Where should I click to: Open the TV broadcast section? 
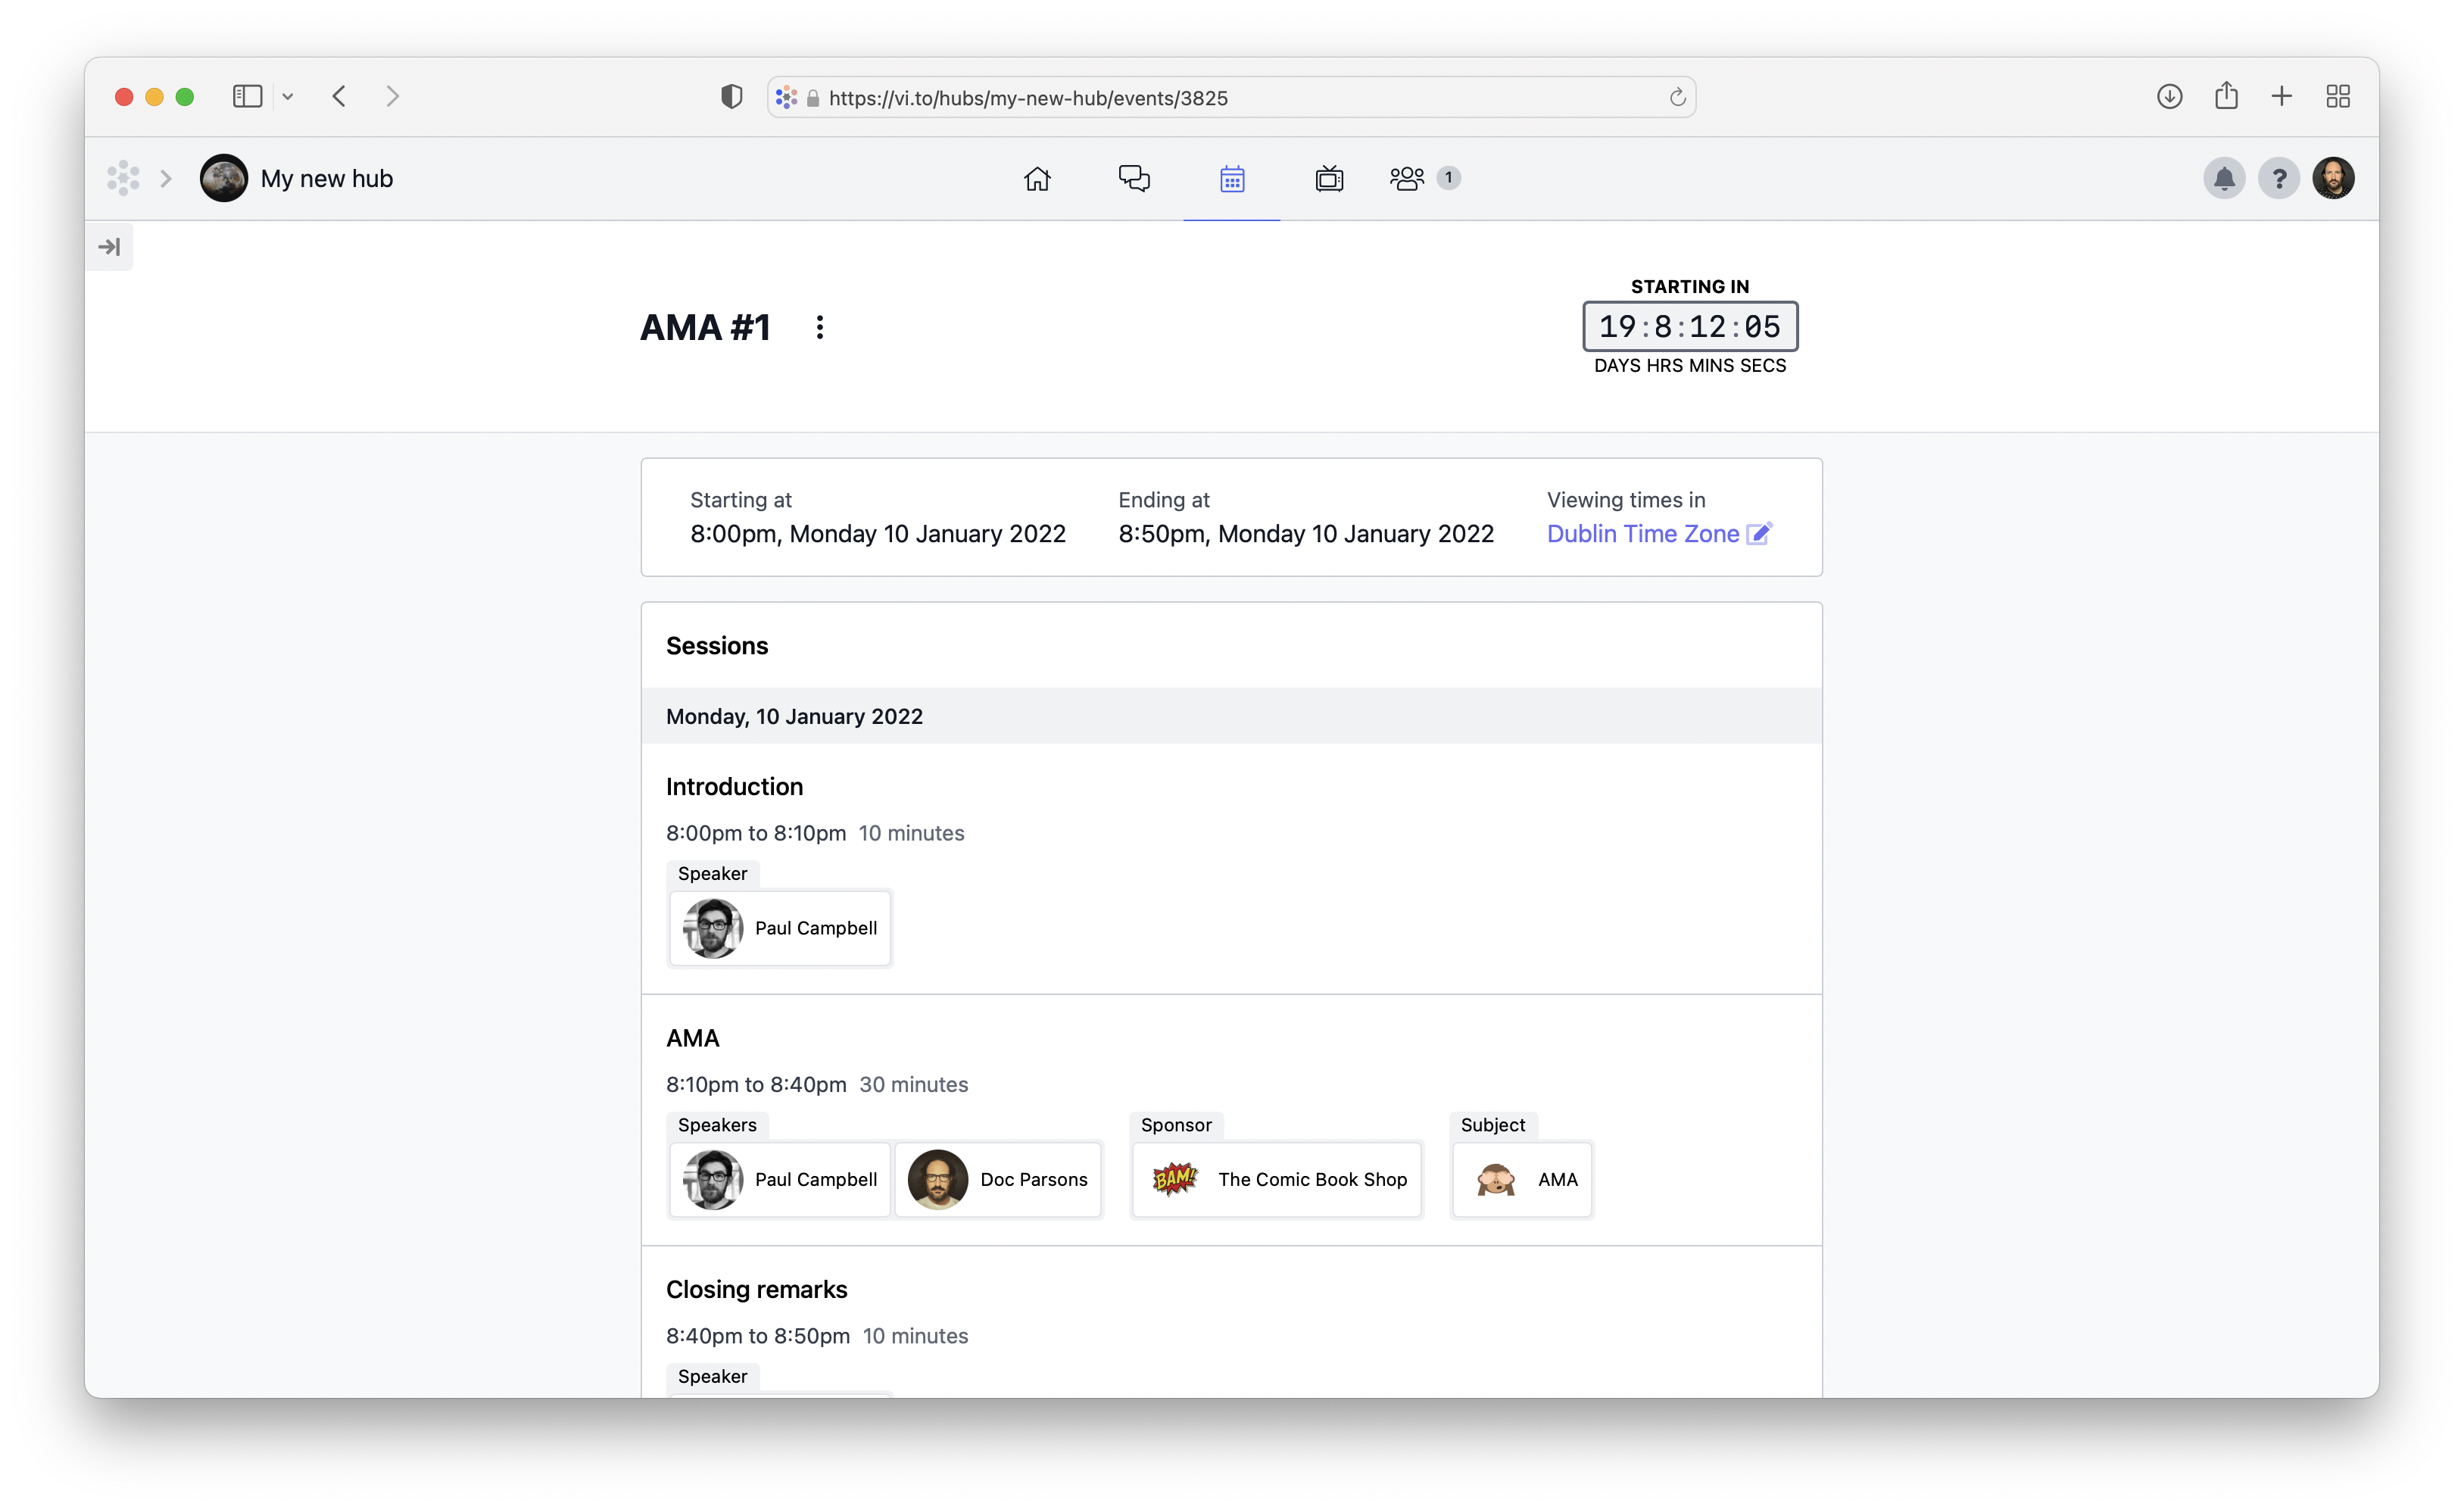coord(1329,178)
